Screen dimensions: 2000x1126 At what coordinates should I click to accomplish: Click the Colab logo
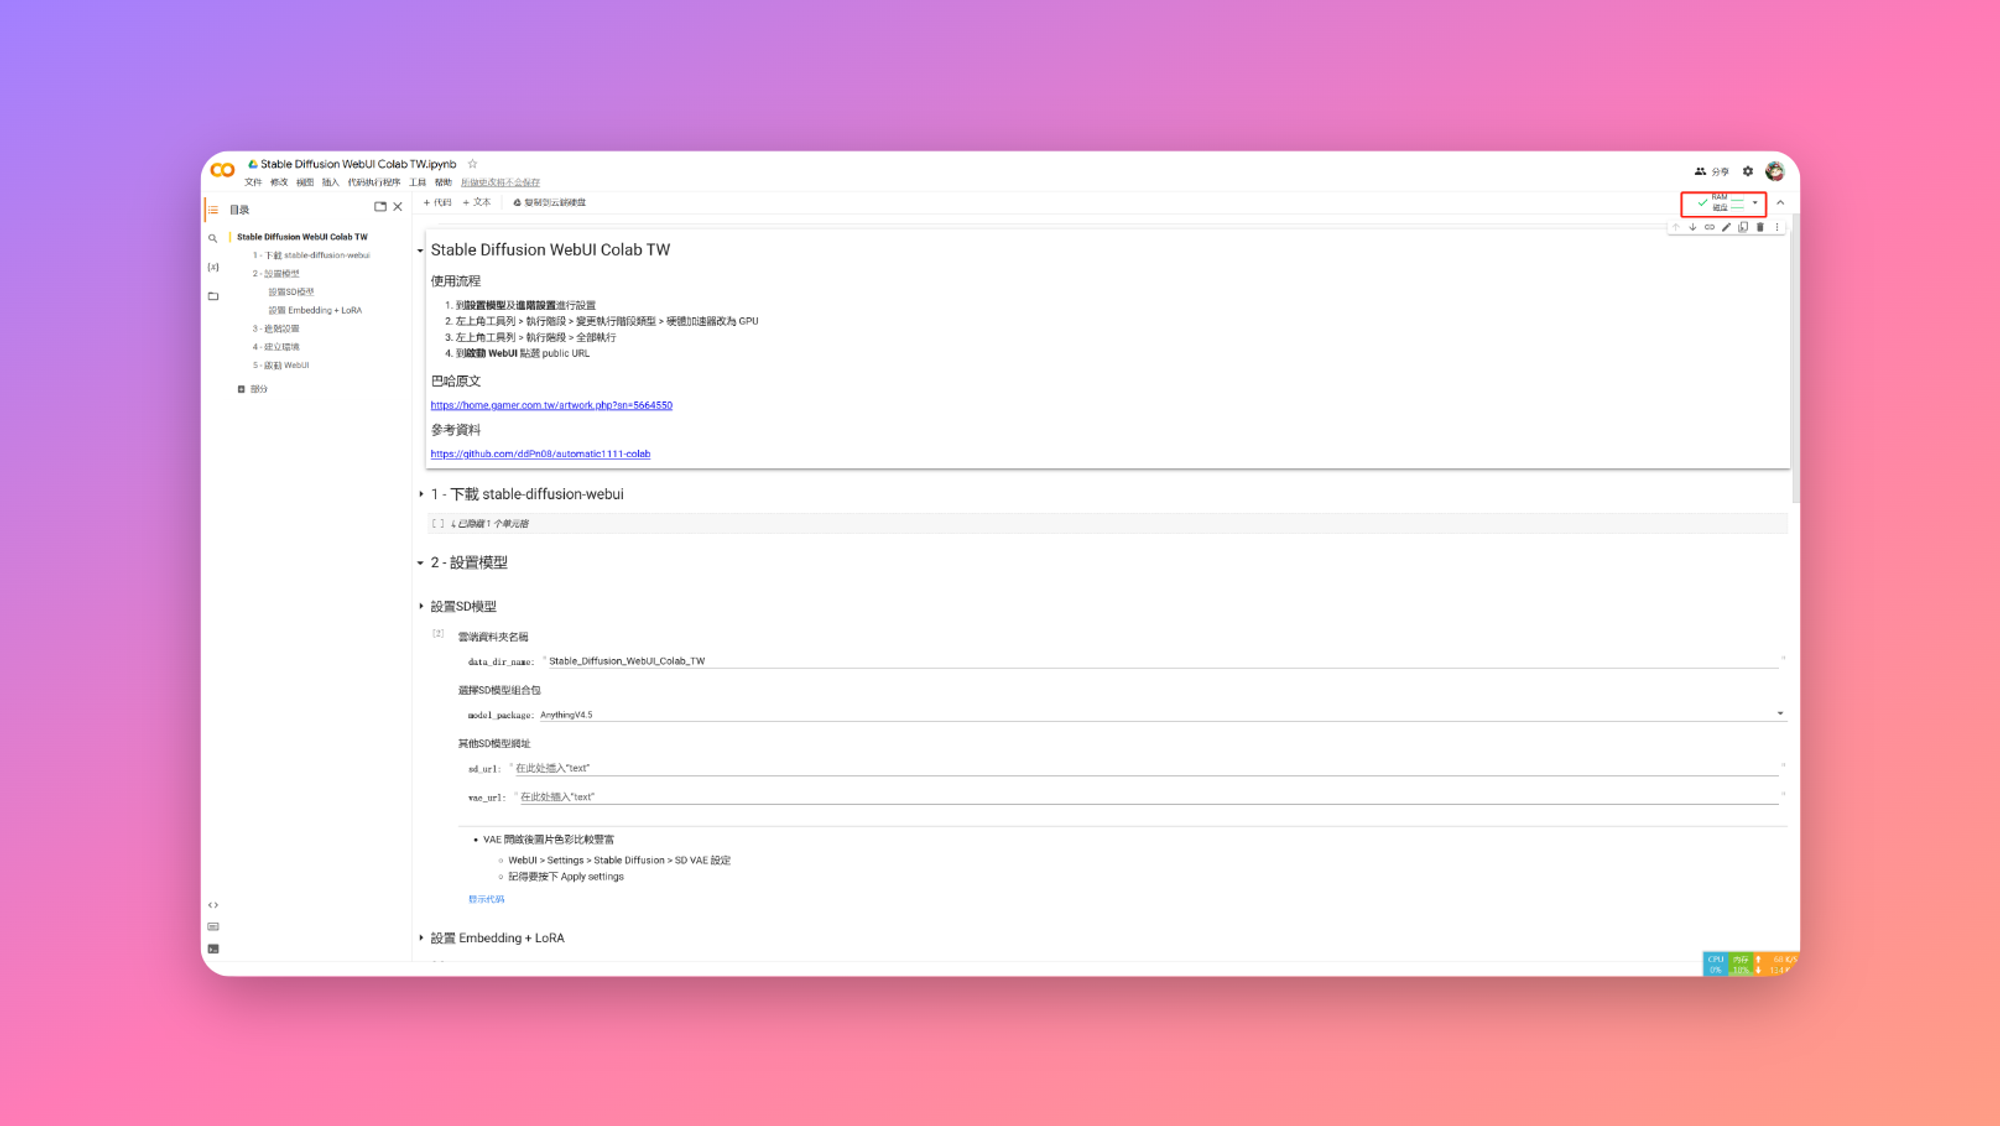tap(223, 170)
